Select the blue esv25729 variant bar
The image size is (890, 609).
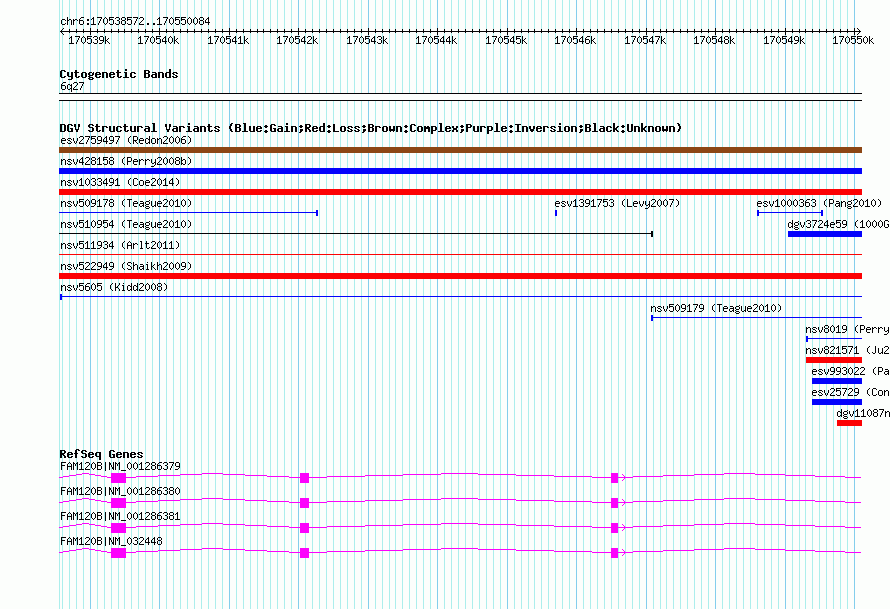click(837, 402)
